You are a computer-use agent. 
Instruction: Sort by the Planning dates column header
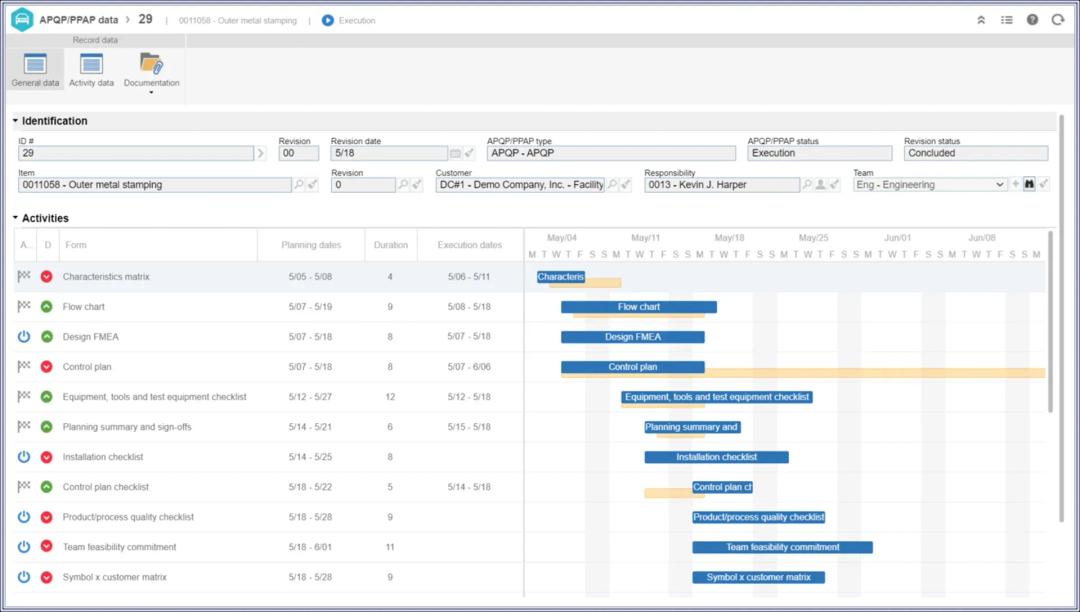click(x=311, y=245)
